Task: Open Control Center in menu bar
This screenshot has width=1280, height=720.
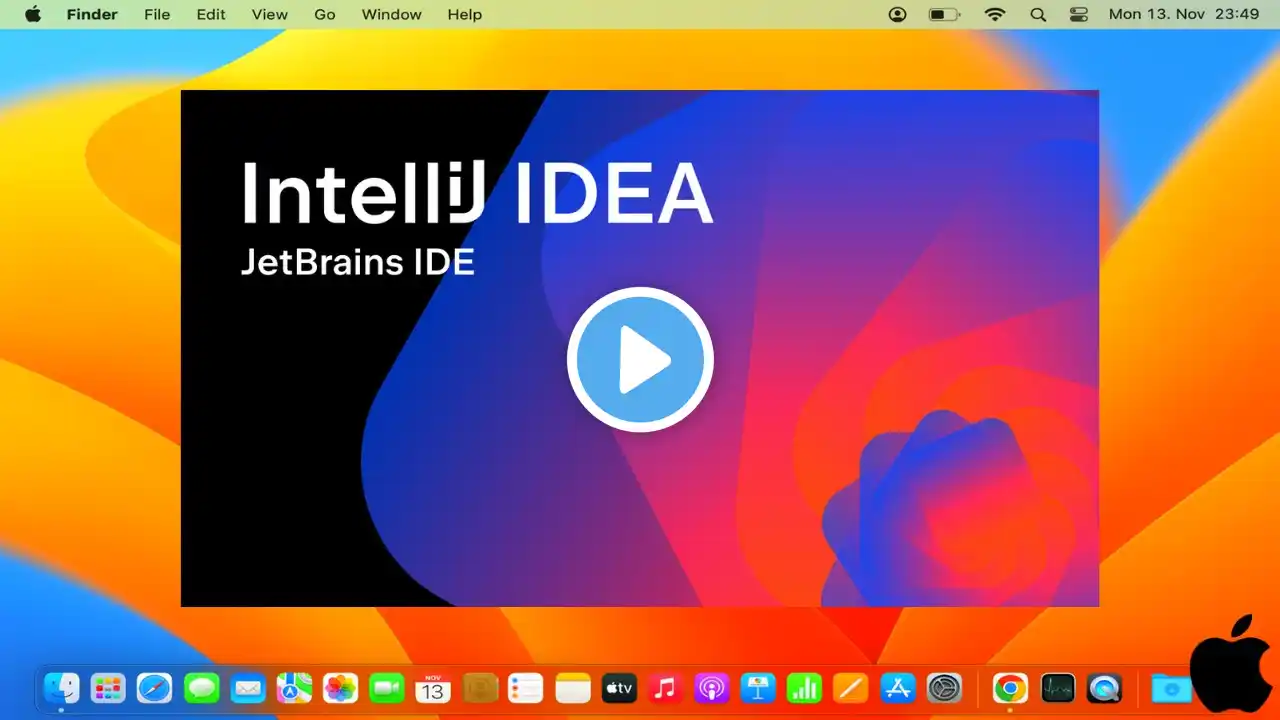Action: (x=1079, y=14)
